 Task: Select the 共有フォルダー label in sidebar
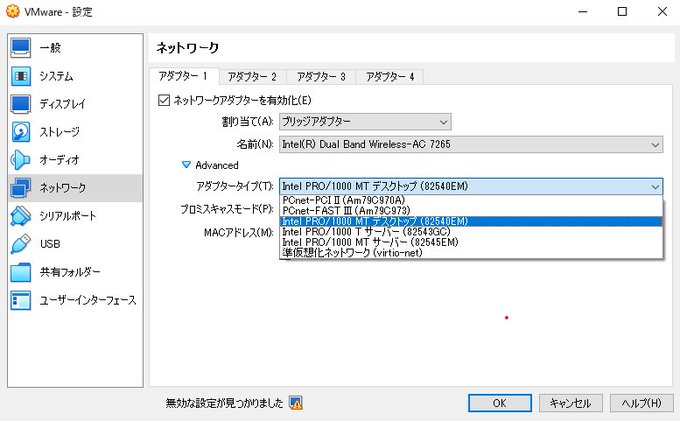pyautogui.click(x=70, y=272)
